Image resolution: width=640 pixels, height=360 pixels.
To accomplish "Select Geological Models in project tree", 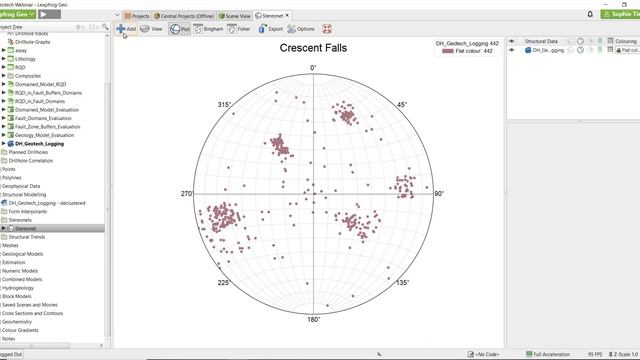I will (22, 254).
